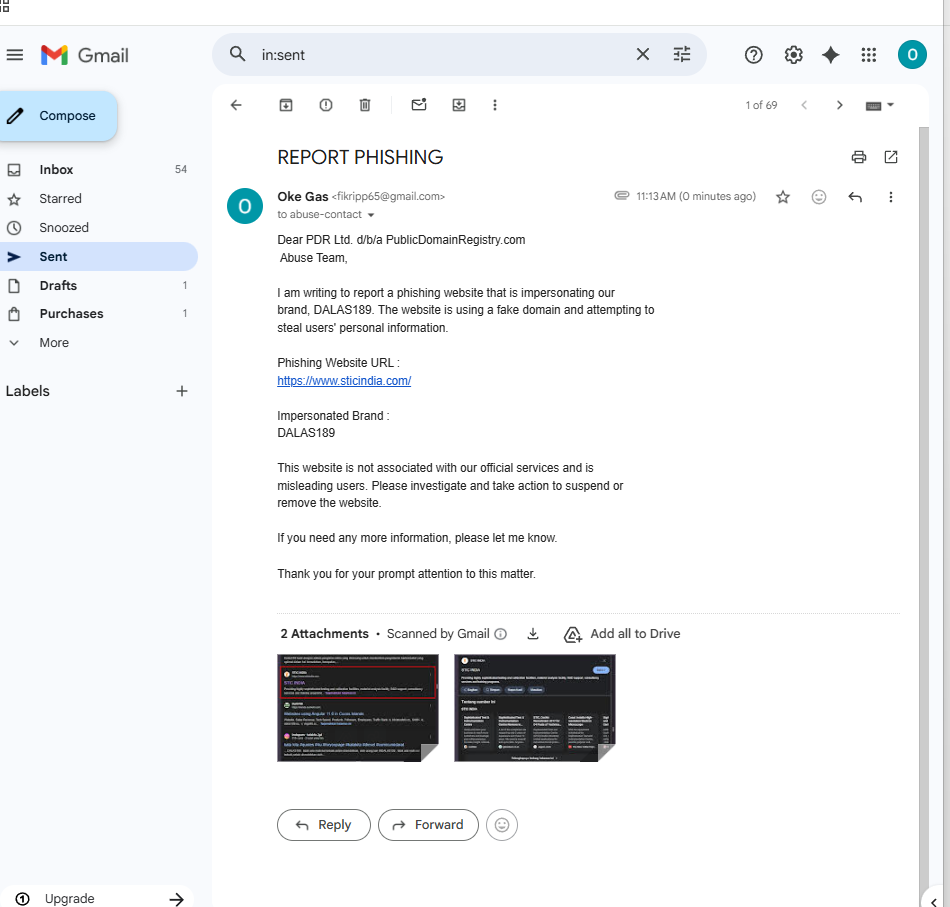Open the Google account avatar
The height and width of the screenshot is (907, 950).
click(912, 55)
